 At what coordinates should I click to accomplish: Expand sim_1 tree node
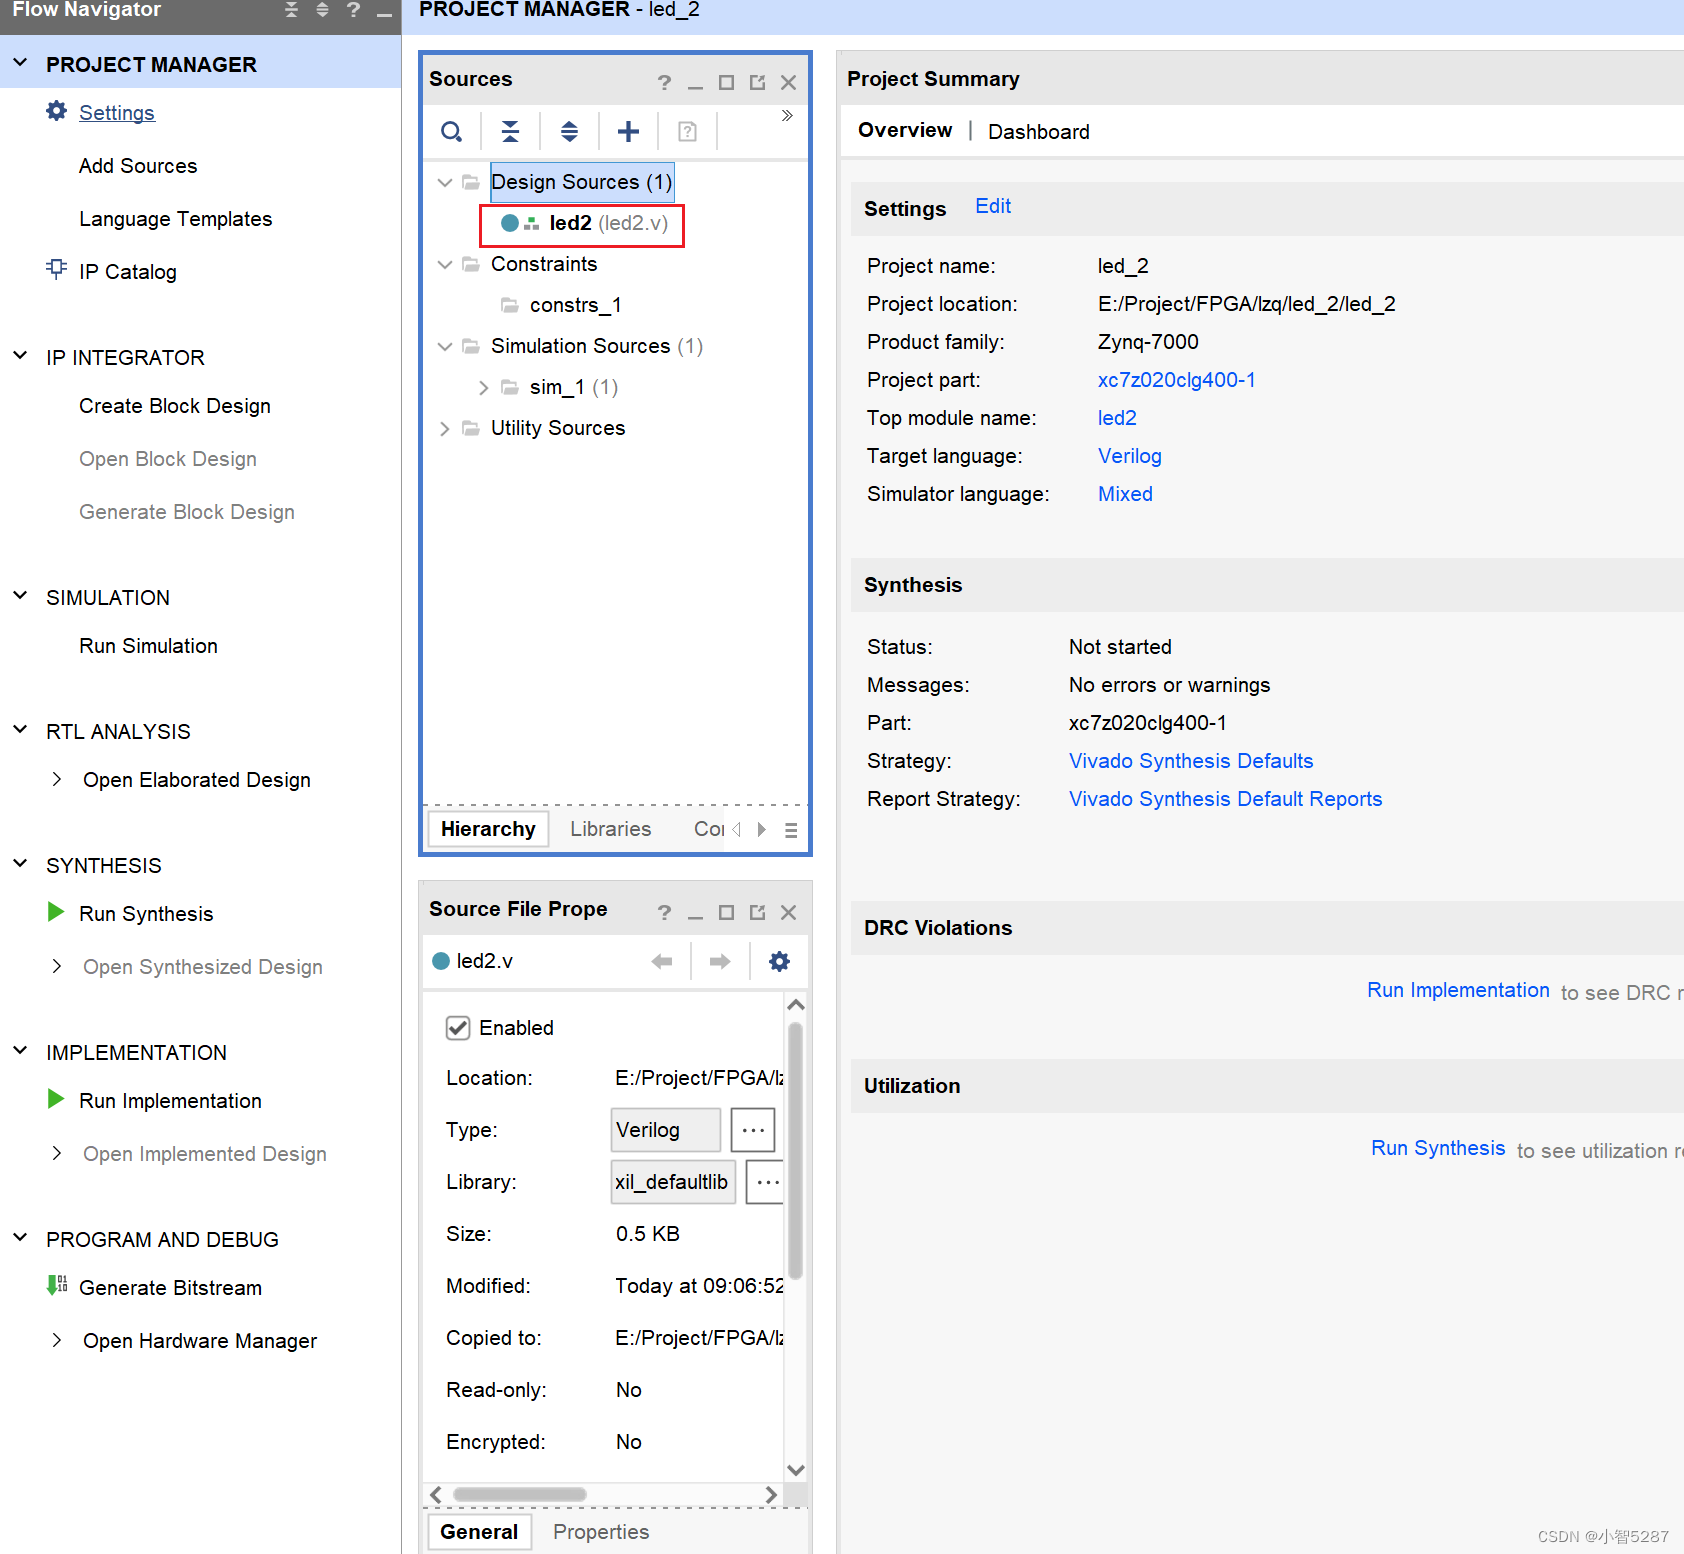tap(484, 388)
